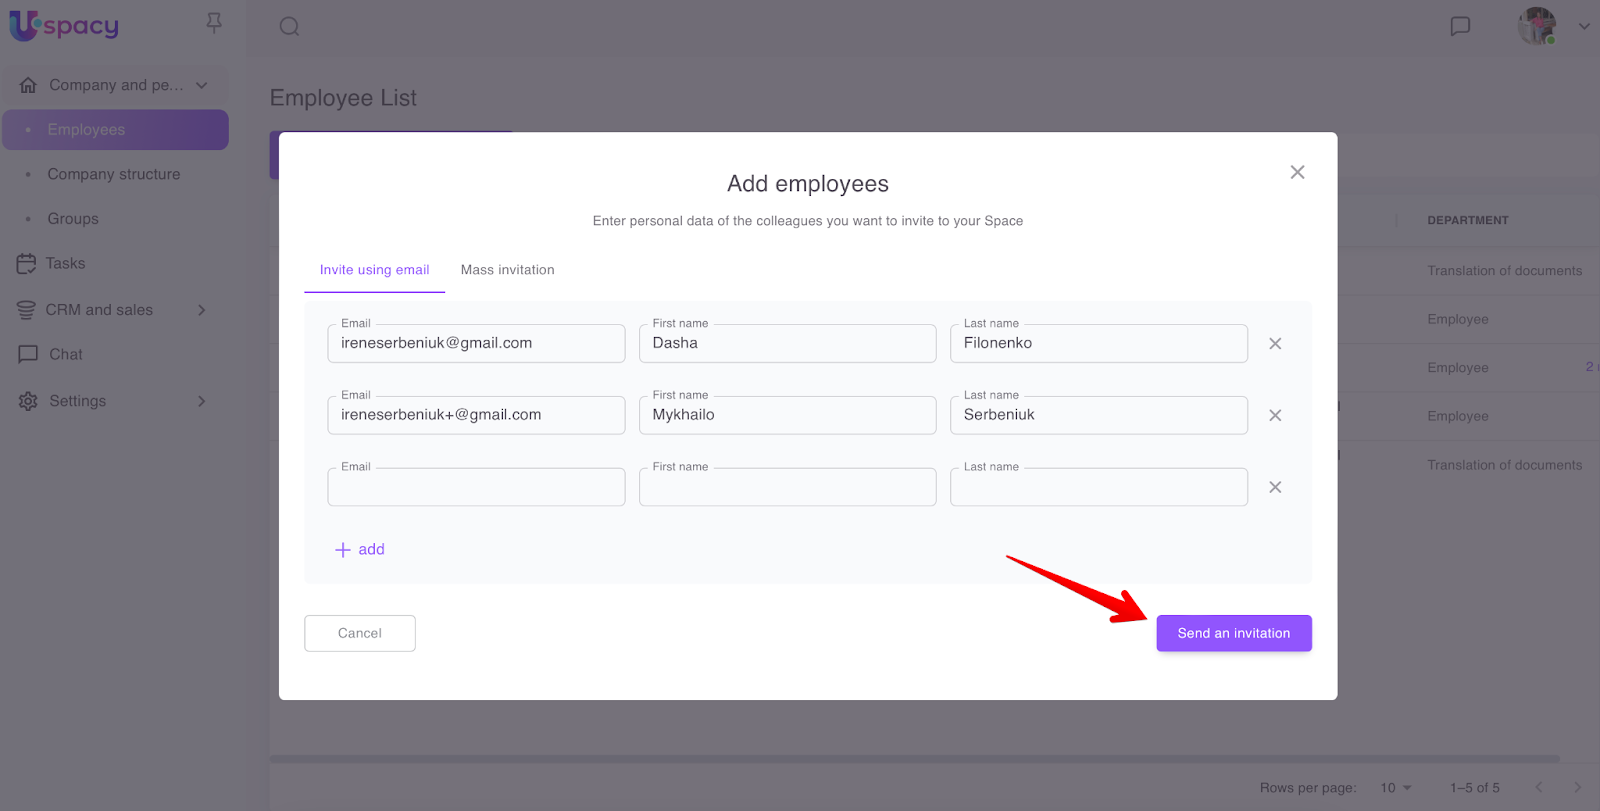The image size is (1600, 811).
Task: Remove the Dasha Filonenko row
Action: point(1275,344)
